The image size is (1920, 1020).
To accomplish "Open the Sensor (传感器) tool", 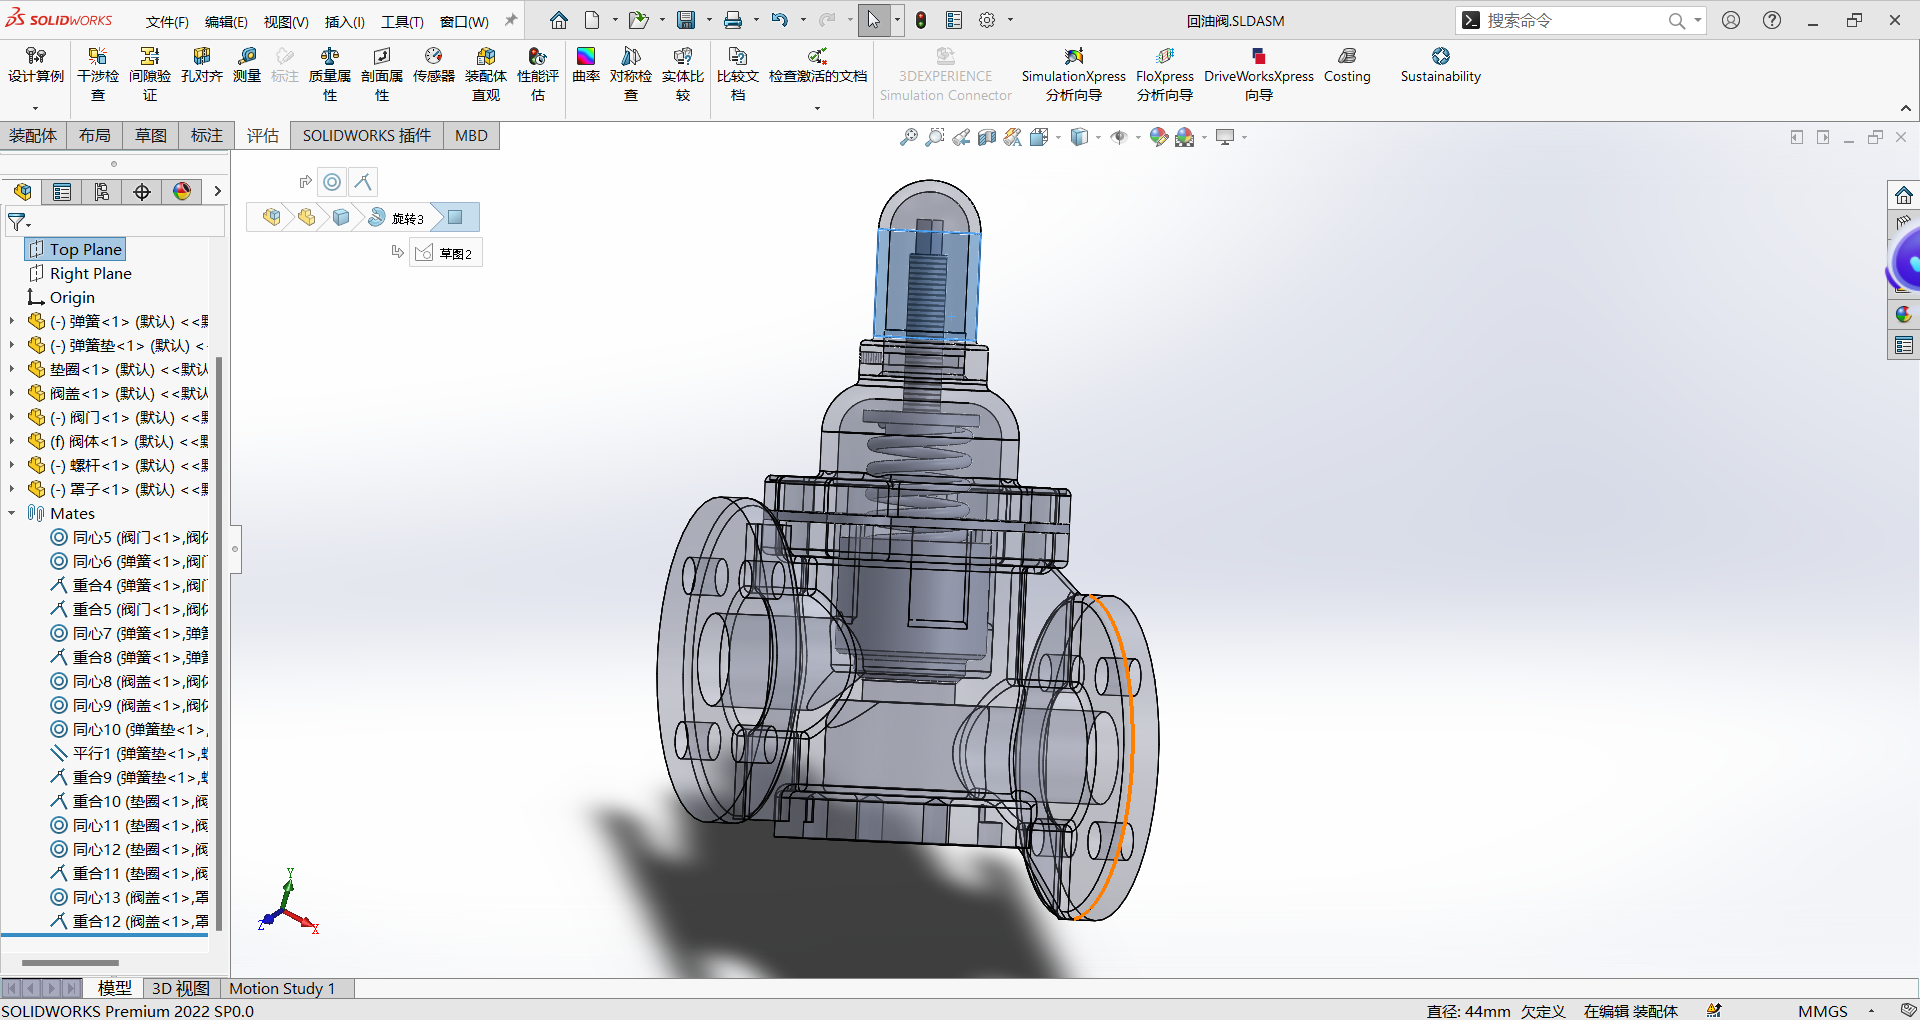I will pyautogui.click(x=434, y=66).
